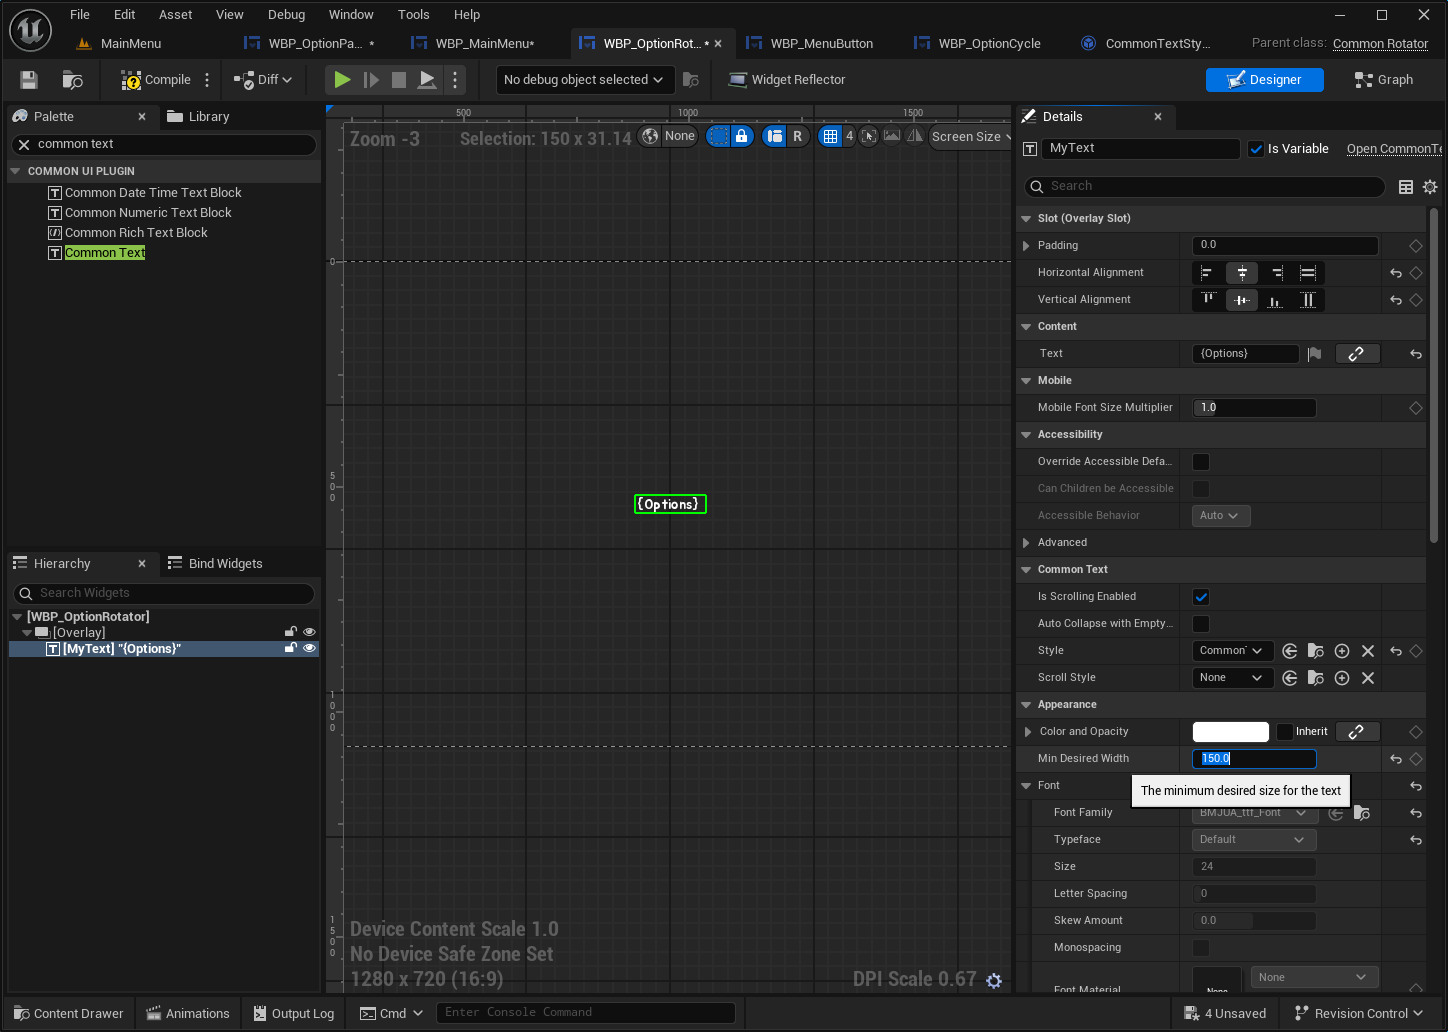Uncheck Is Scrolling Enabled
This screenshot has width=1448, height=1032.
click(1201, 597)
